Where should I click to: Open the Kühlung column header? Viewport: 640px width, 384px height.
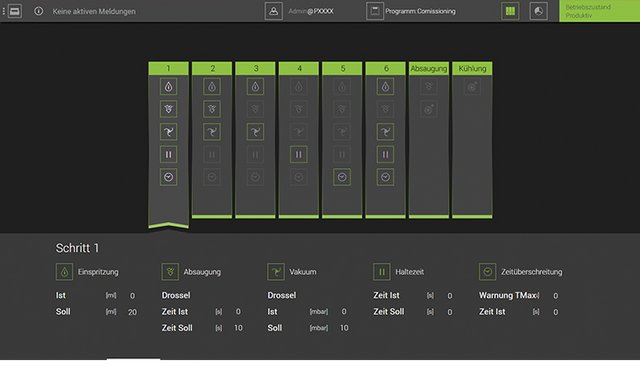pyautogui.click(x=472, y=68)
